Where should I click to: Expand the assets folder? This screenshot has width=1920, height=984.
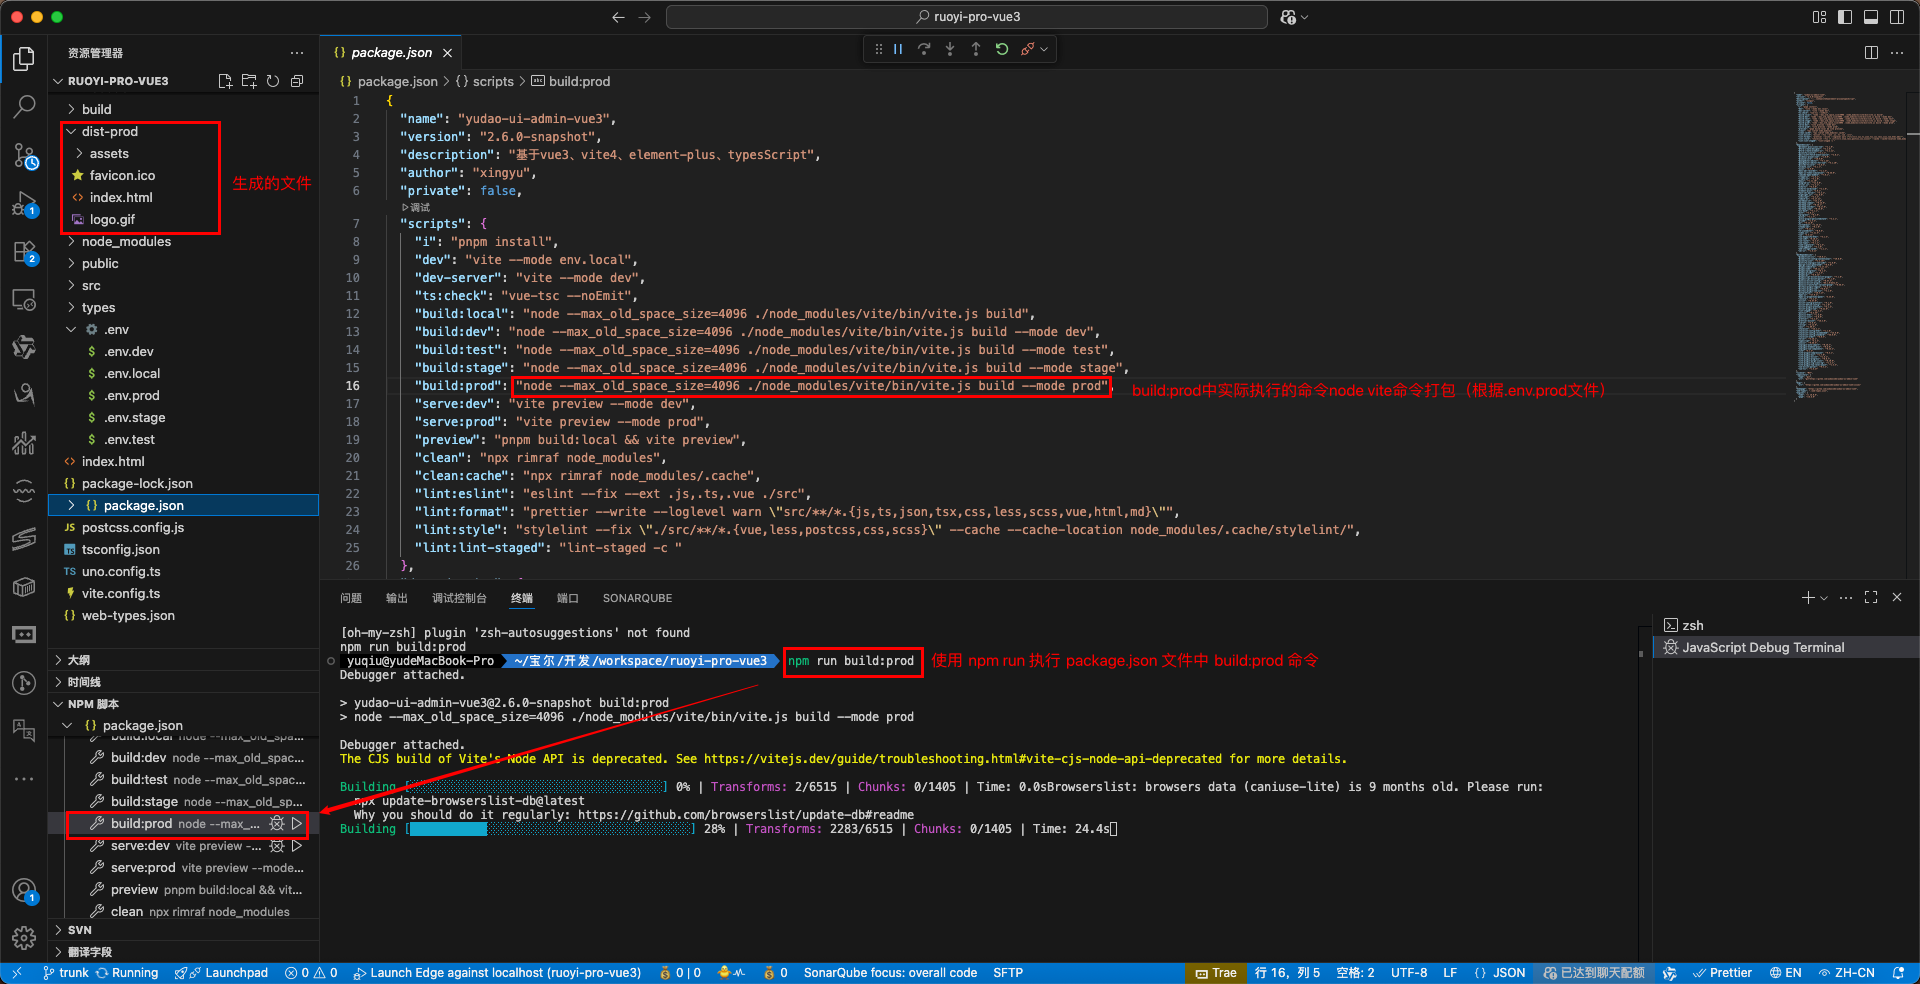79,153
